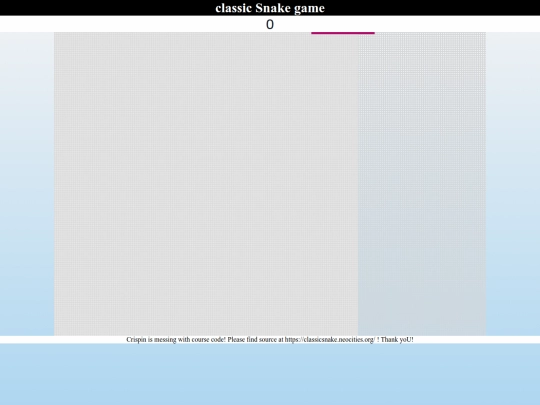Click the magenta snake bar atop the board
The image size is (540, 405).
click(x=343, y=33)
